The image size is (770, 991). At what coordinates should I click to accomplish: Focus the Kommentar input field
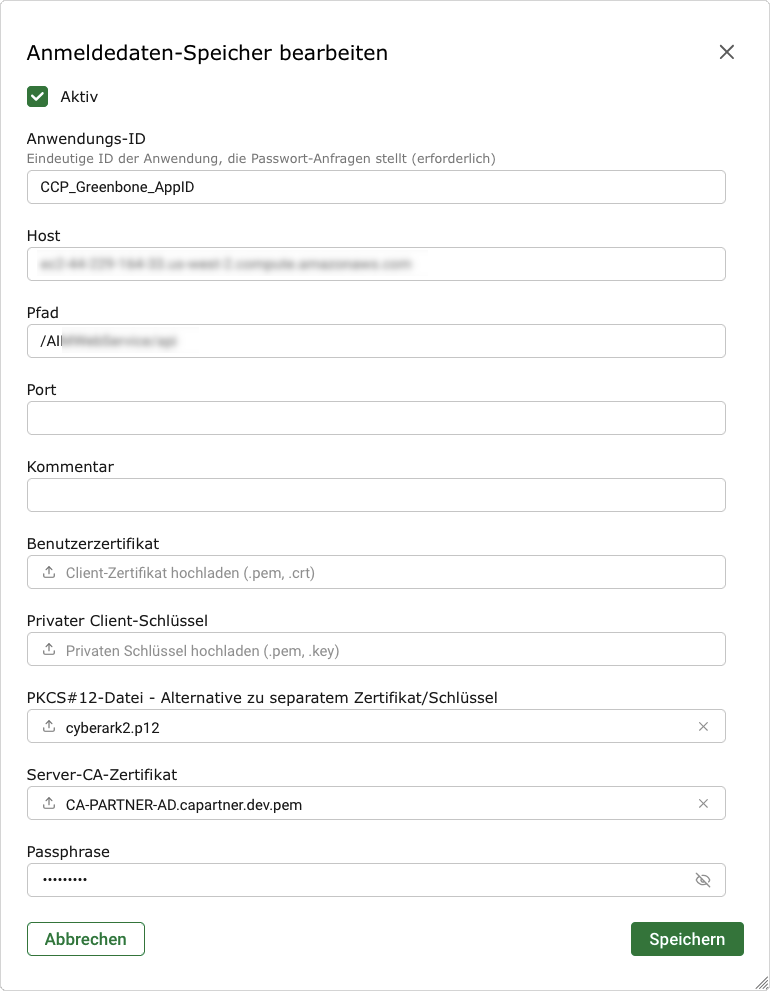[376, 495]
